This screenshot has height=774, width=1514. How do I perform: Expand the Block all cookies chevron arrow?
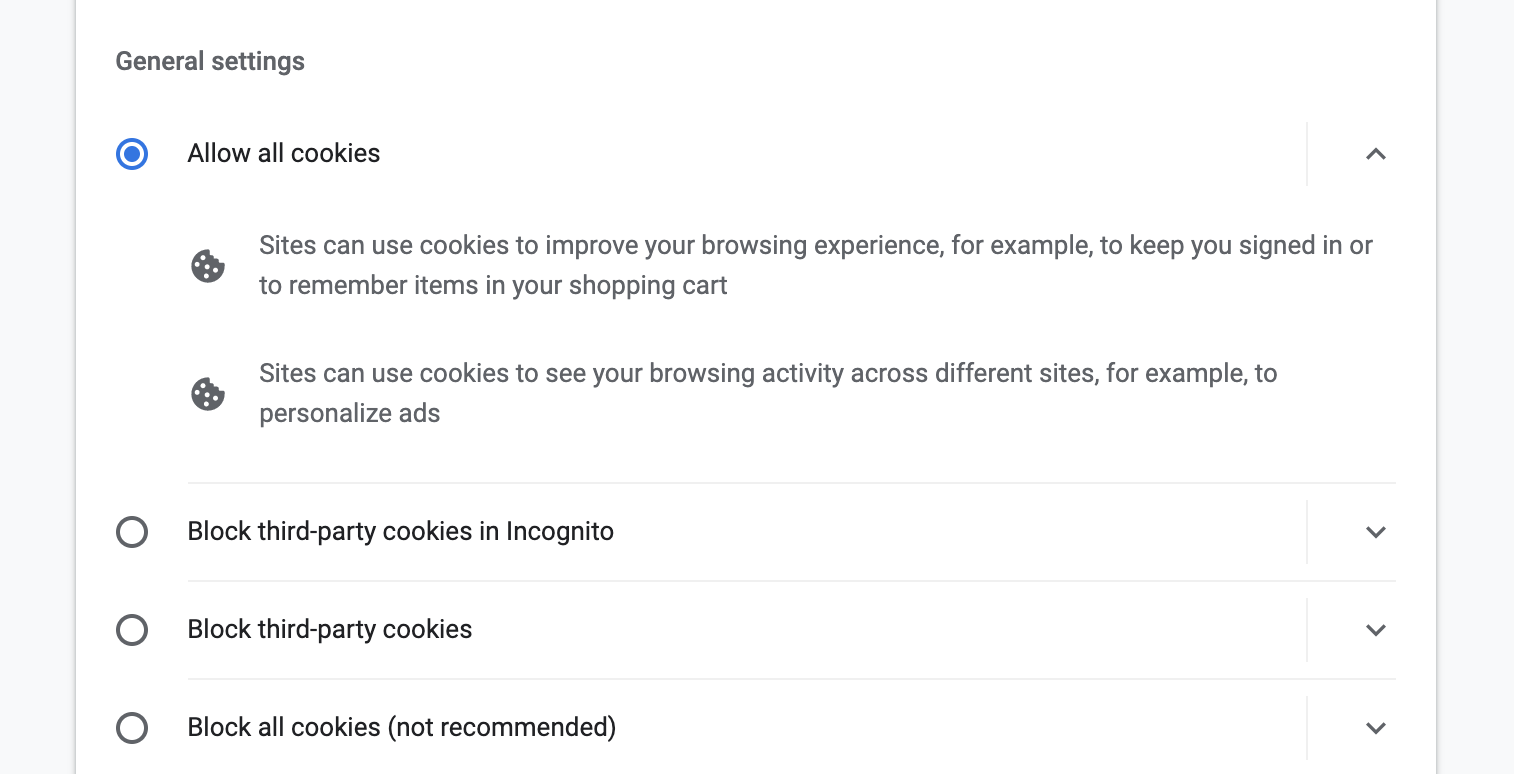click(x=1376, y=728)
